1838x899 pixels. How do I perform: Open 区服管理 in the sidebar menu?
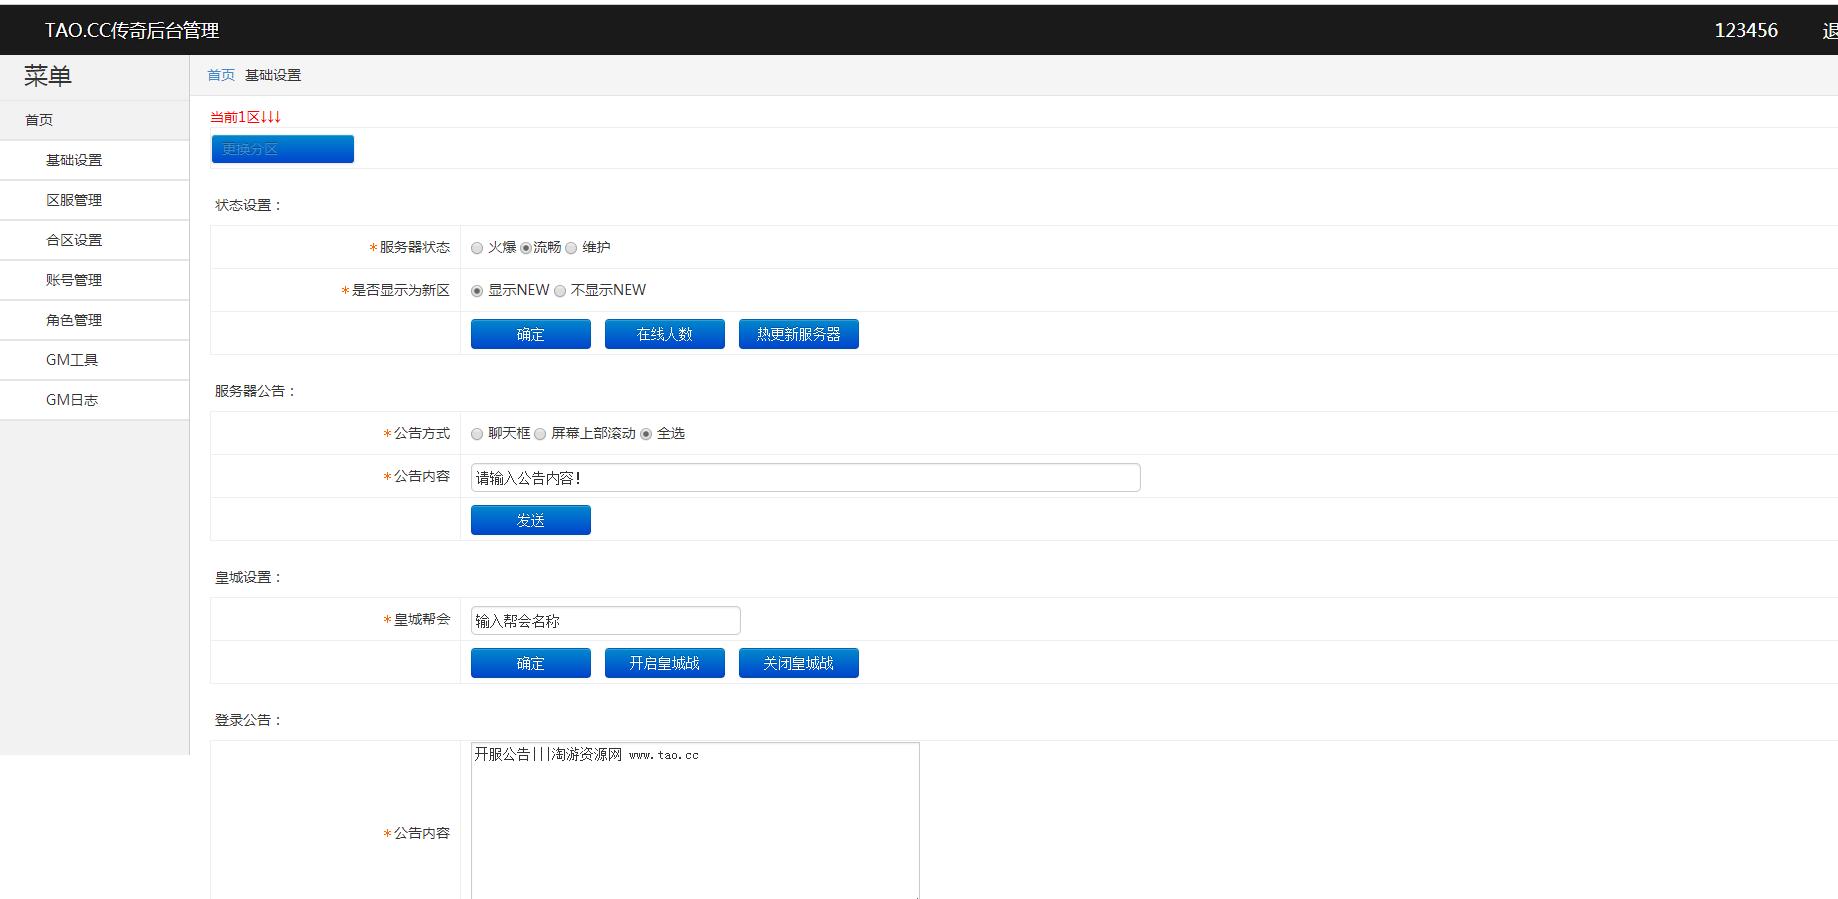[74, 200]
